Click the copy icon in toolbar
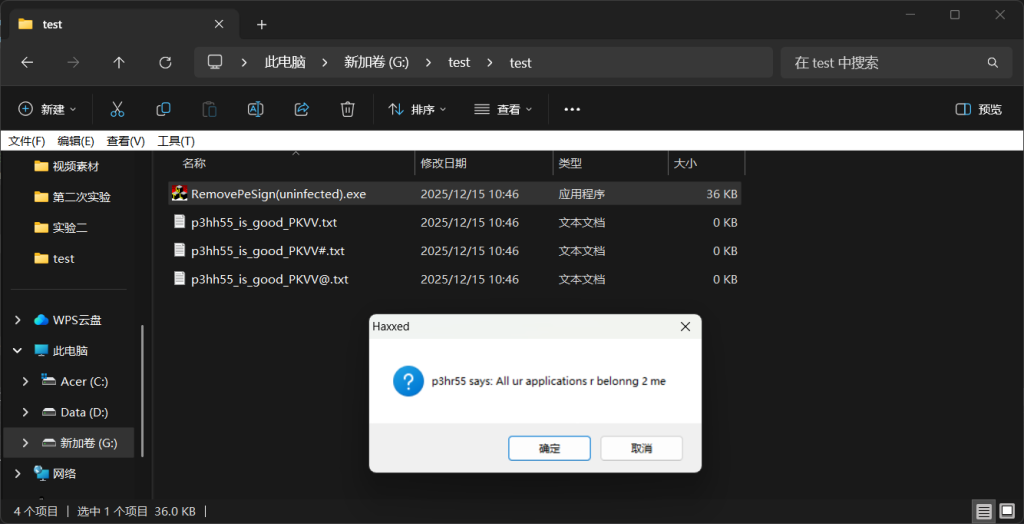Viewport: 1024px width, 524px height. click(x=163, y=109)
